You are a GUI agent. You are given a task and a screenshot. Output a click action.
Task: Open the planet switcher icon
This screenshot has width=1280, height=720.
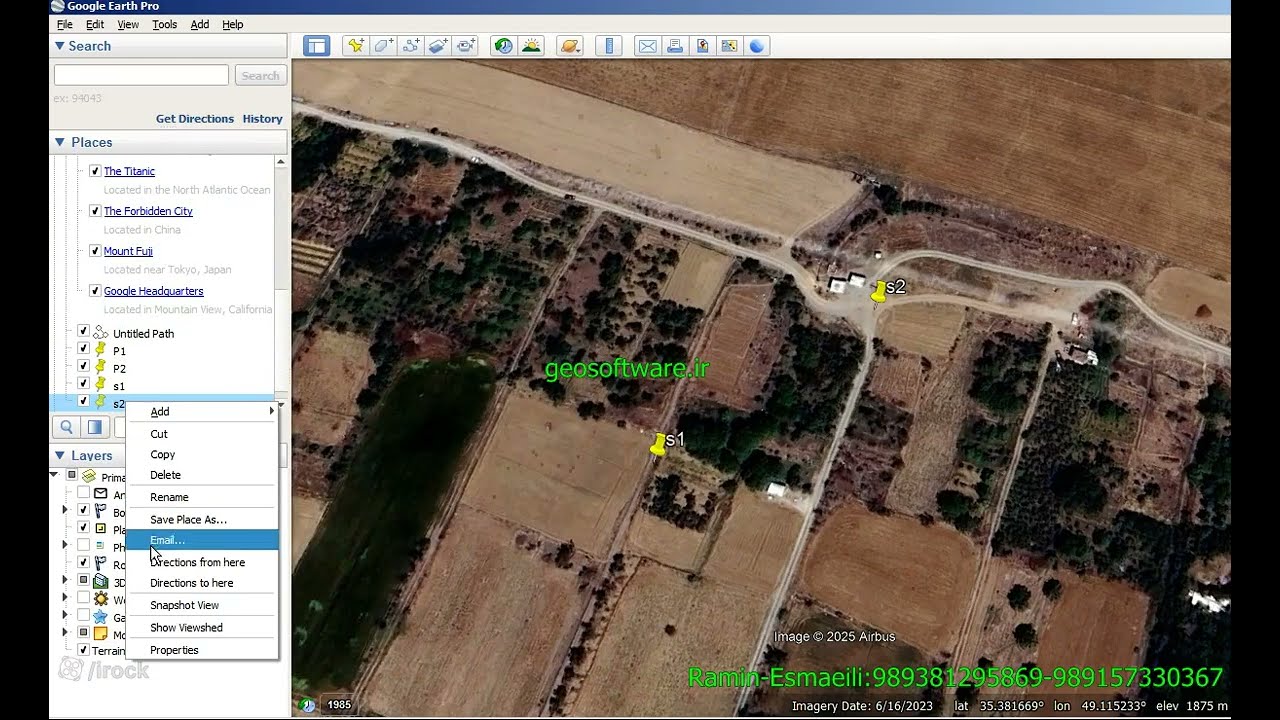[570, 45]
